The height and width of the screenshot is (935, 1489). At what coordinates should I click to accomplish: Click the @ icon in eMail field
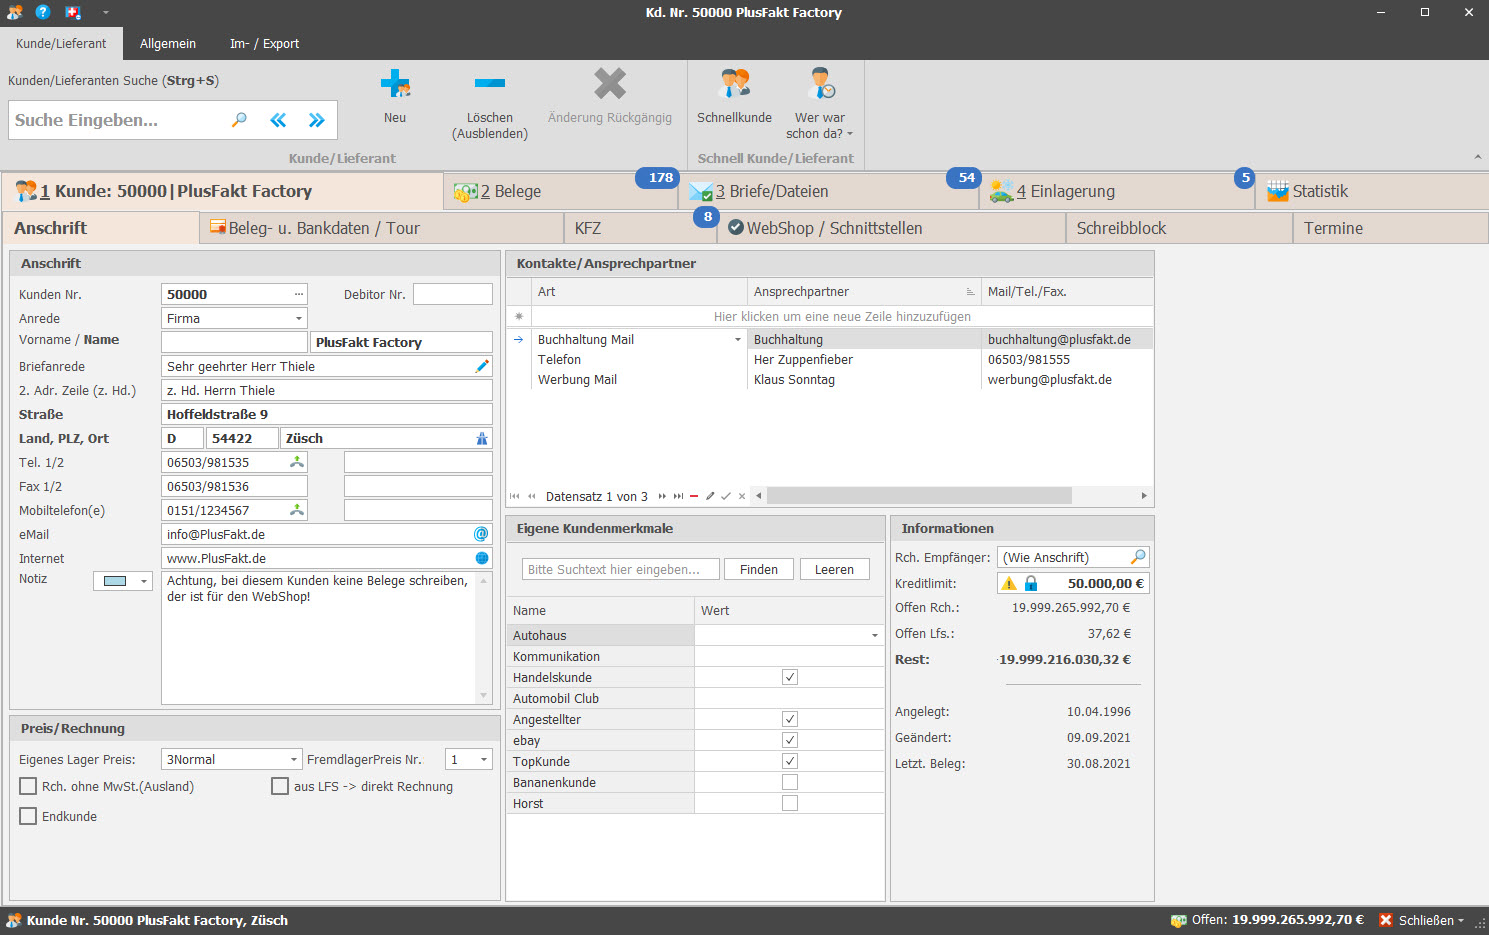point(481,534)
